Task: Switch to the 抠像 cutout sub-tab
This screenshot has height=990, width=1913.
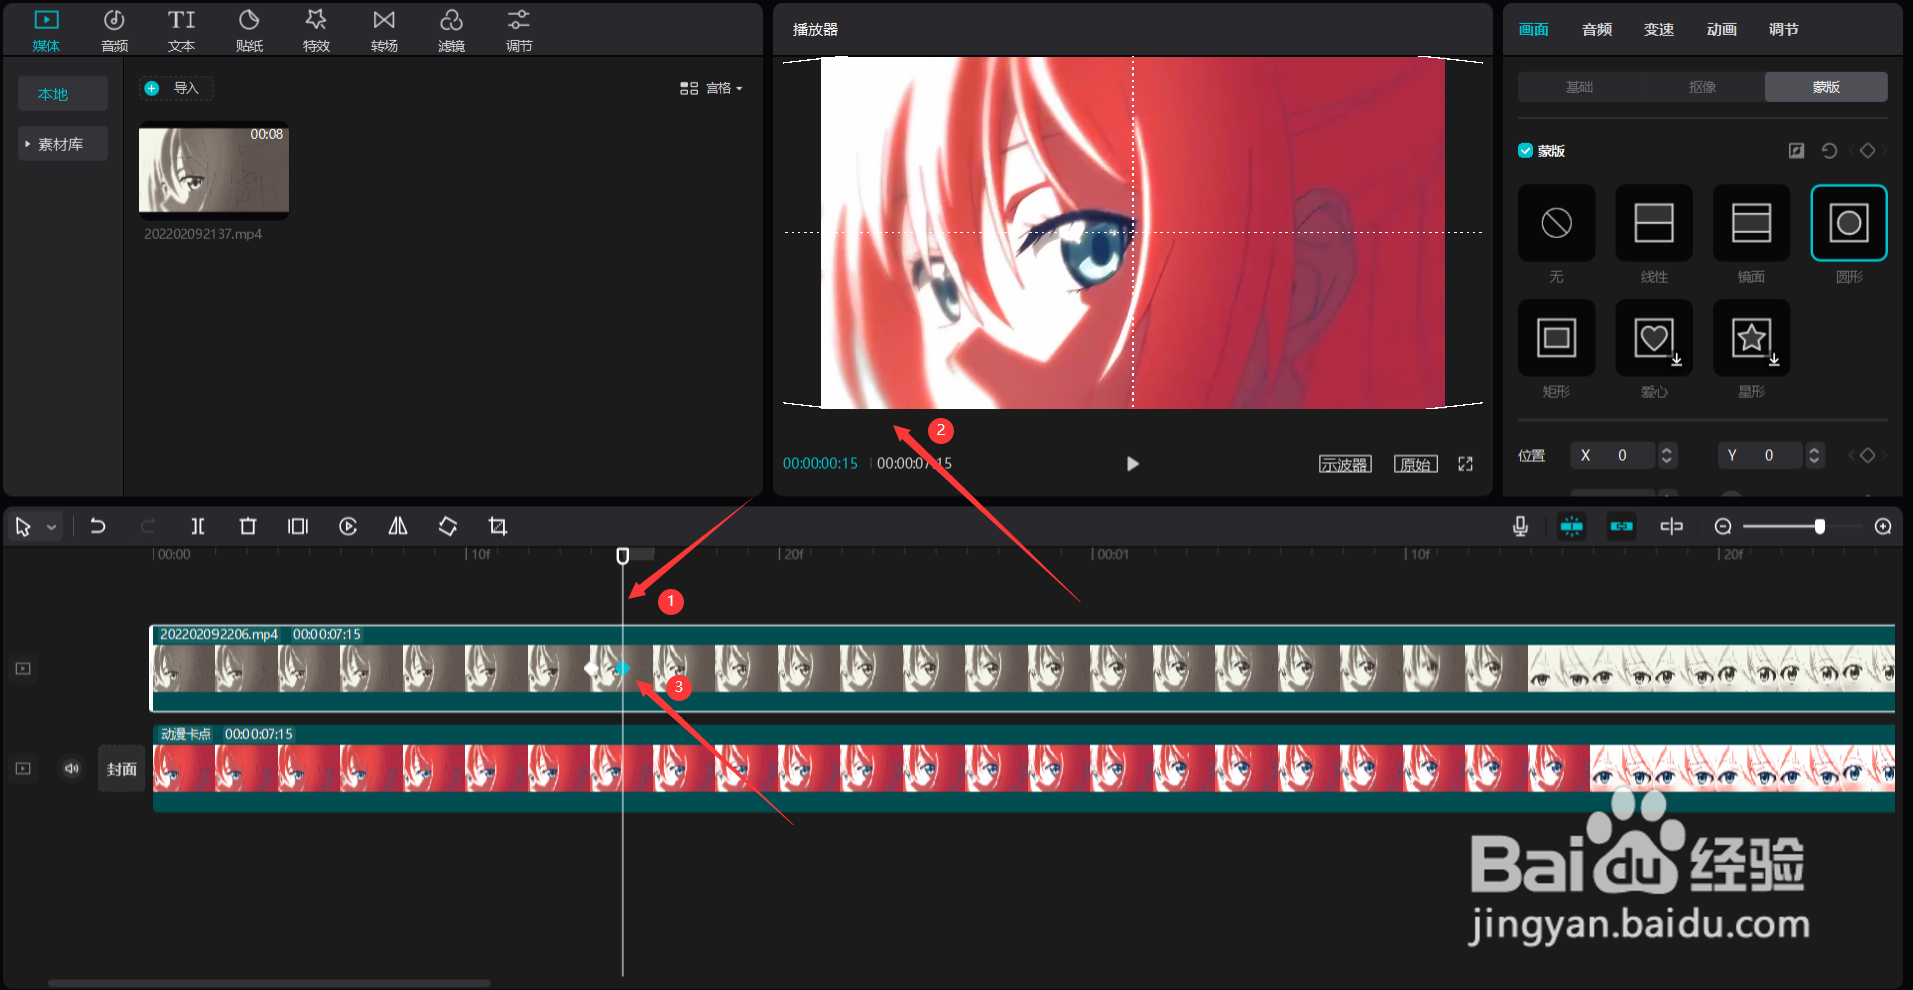Action: [1702, 87]
